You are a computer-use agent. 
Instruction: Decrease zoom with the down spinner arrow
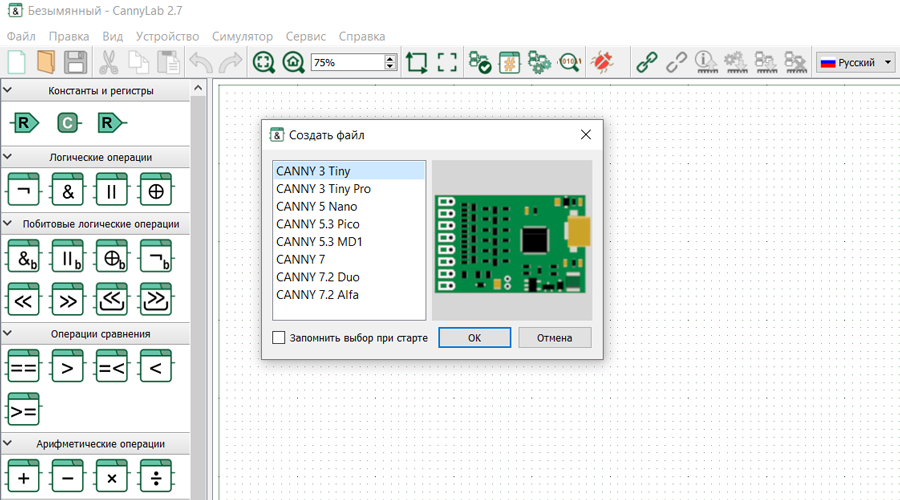pos(390,66)
